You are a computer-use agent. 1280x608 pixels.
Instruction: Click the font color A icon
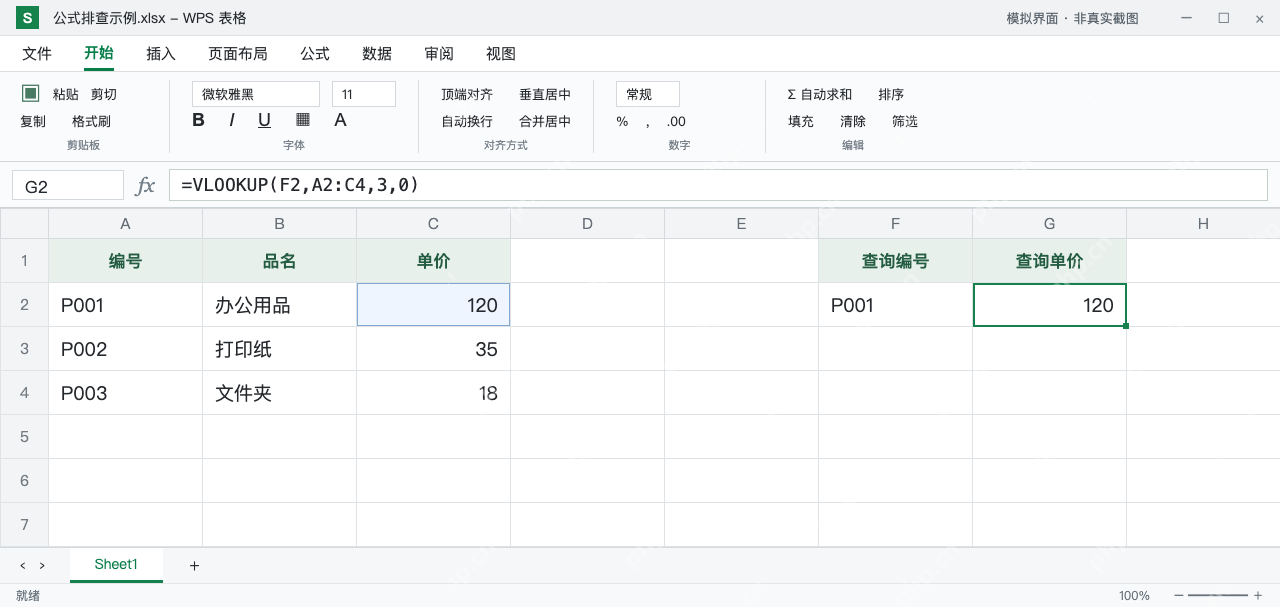tap(340, 120)
